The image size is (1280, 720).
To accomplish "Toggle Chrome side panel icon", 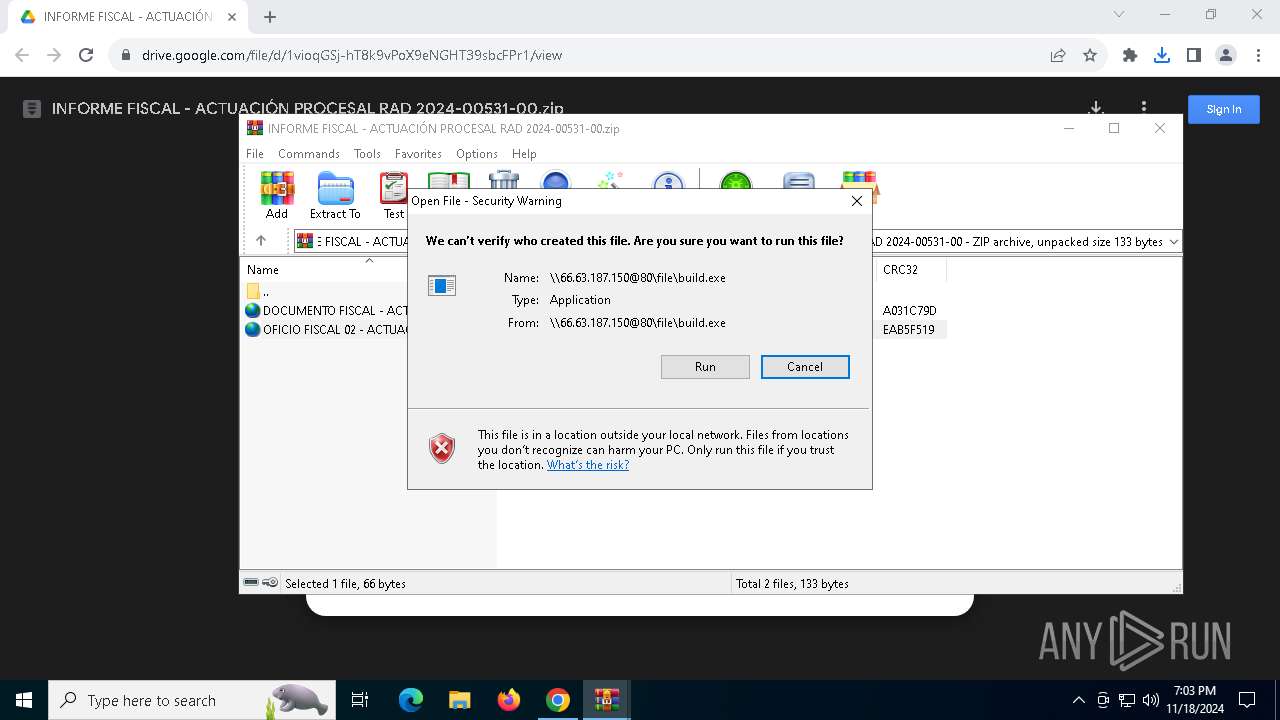I will [x=1194, y=55].
